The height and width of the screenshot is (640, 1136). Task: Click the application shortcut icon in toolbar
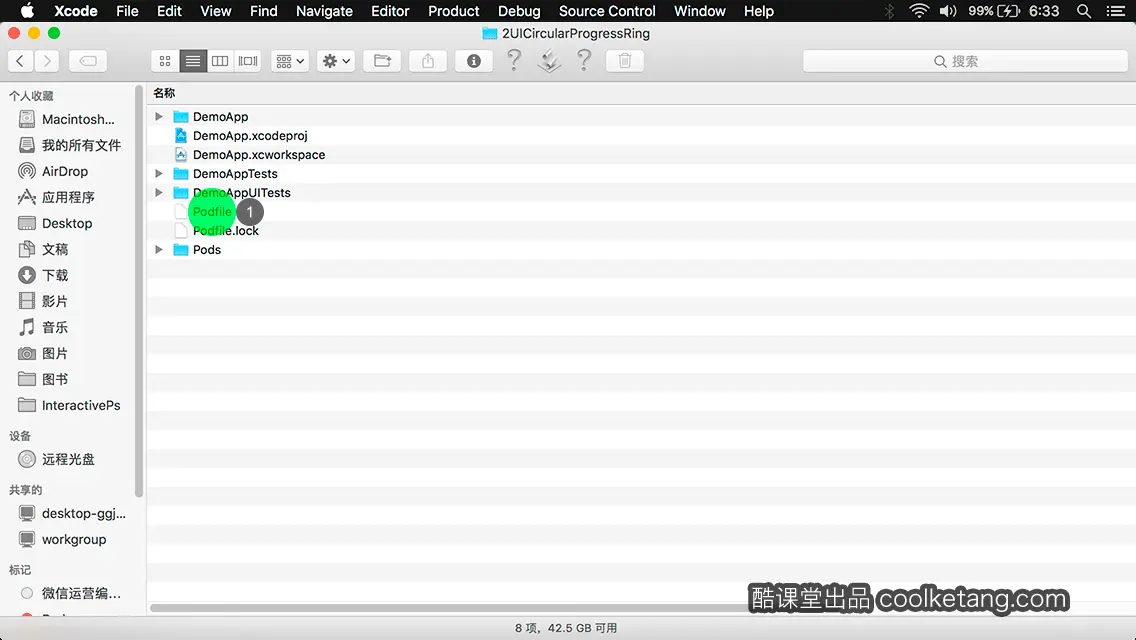click(x=549, y=60)
